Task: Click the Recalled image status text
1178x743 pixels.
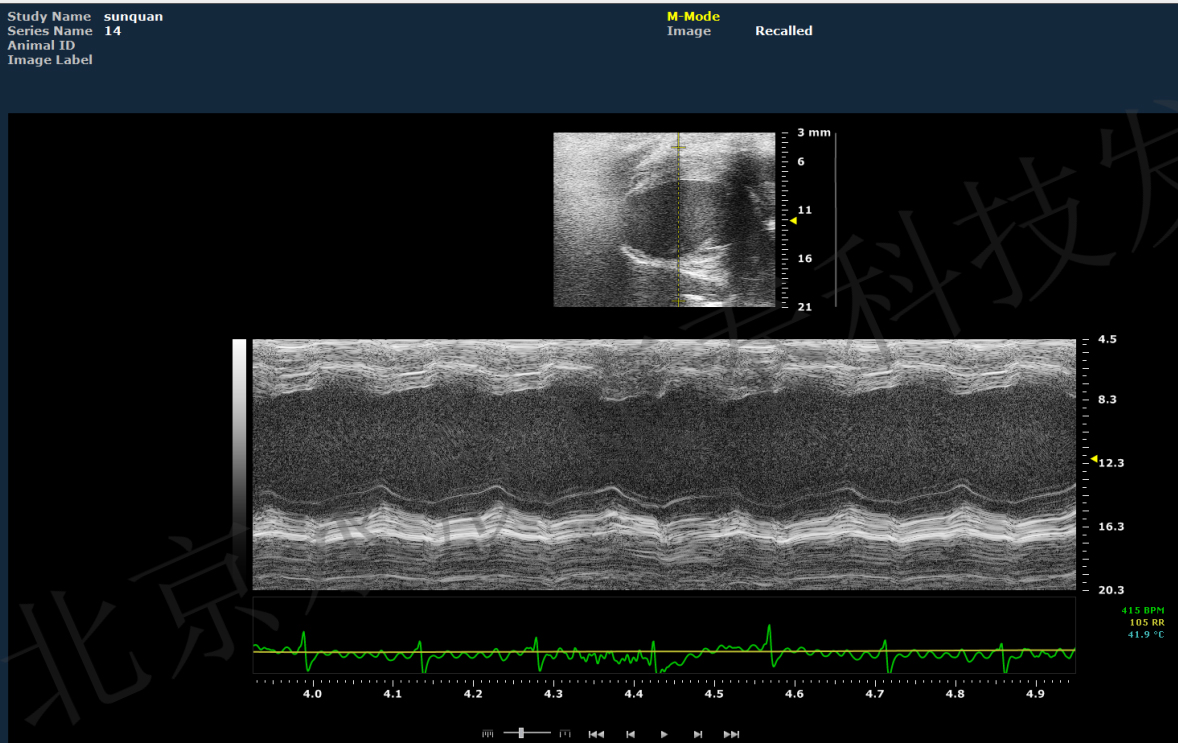Action: (783, 31)
